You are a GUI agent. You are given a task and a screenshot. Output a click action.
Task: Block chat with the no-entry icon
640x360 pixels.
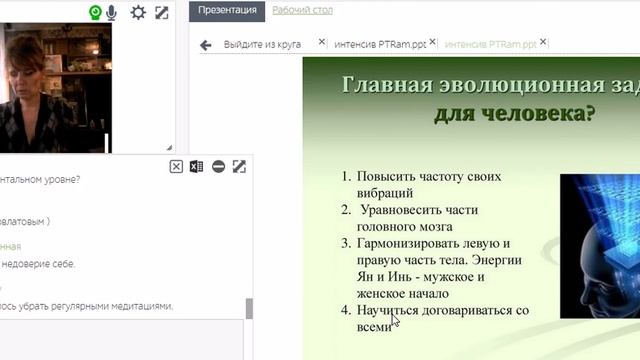click(218, 167)
